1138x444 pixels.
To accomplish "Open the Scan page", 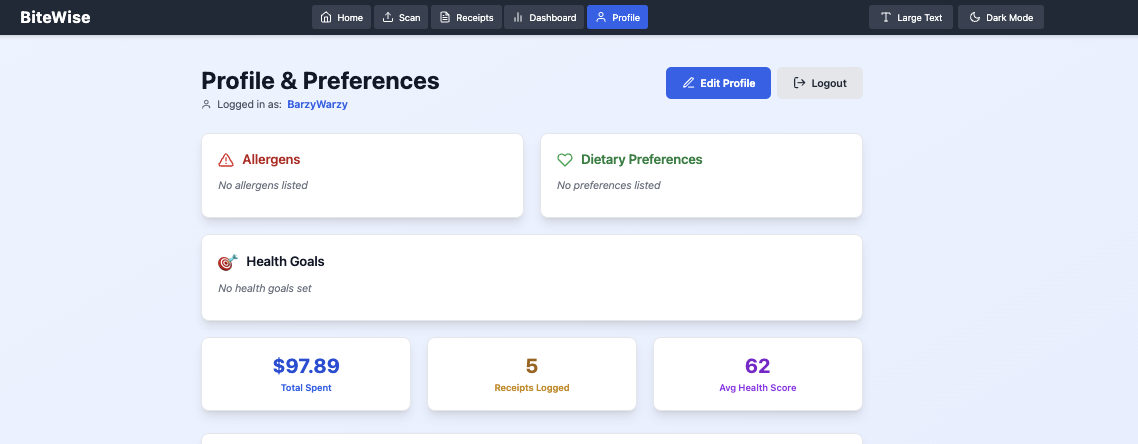I will 401,17.
